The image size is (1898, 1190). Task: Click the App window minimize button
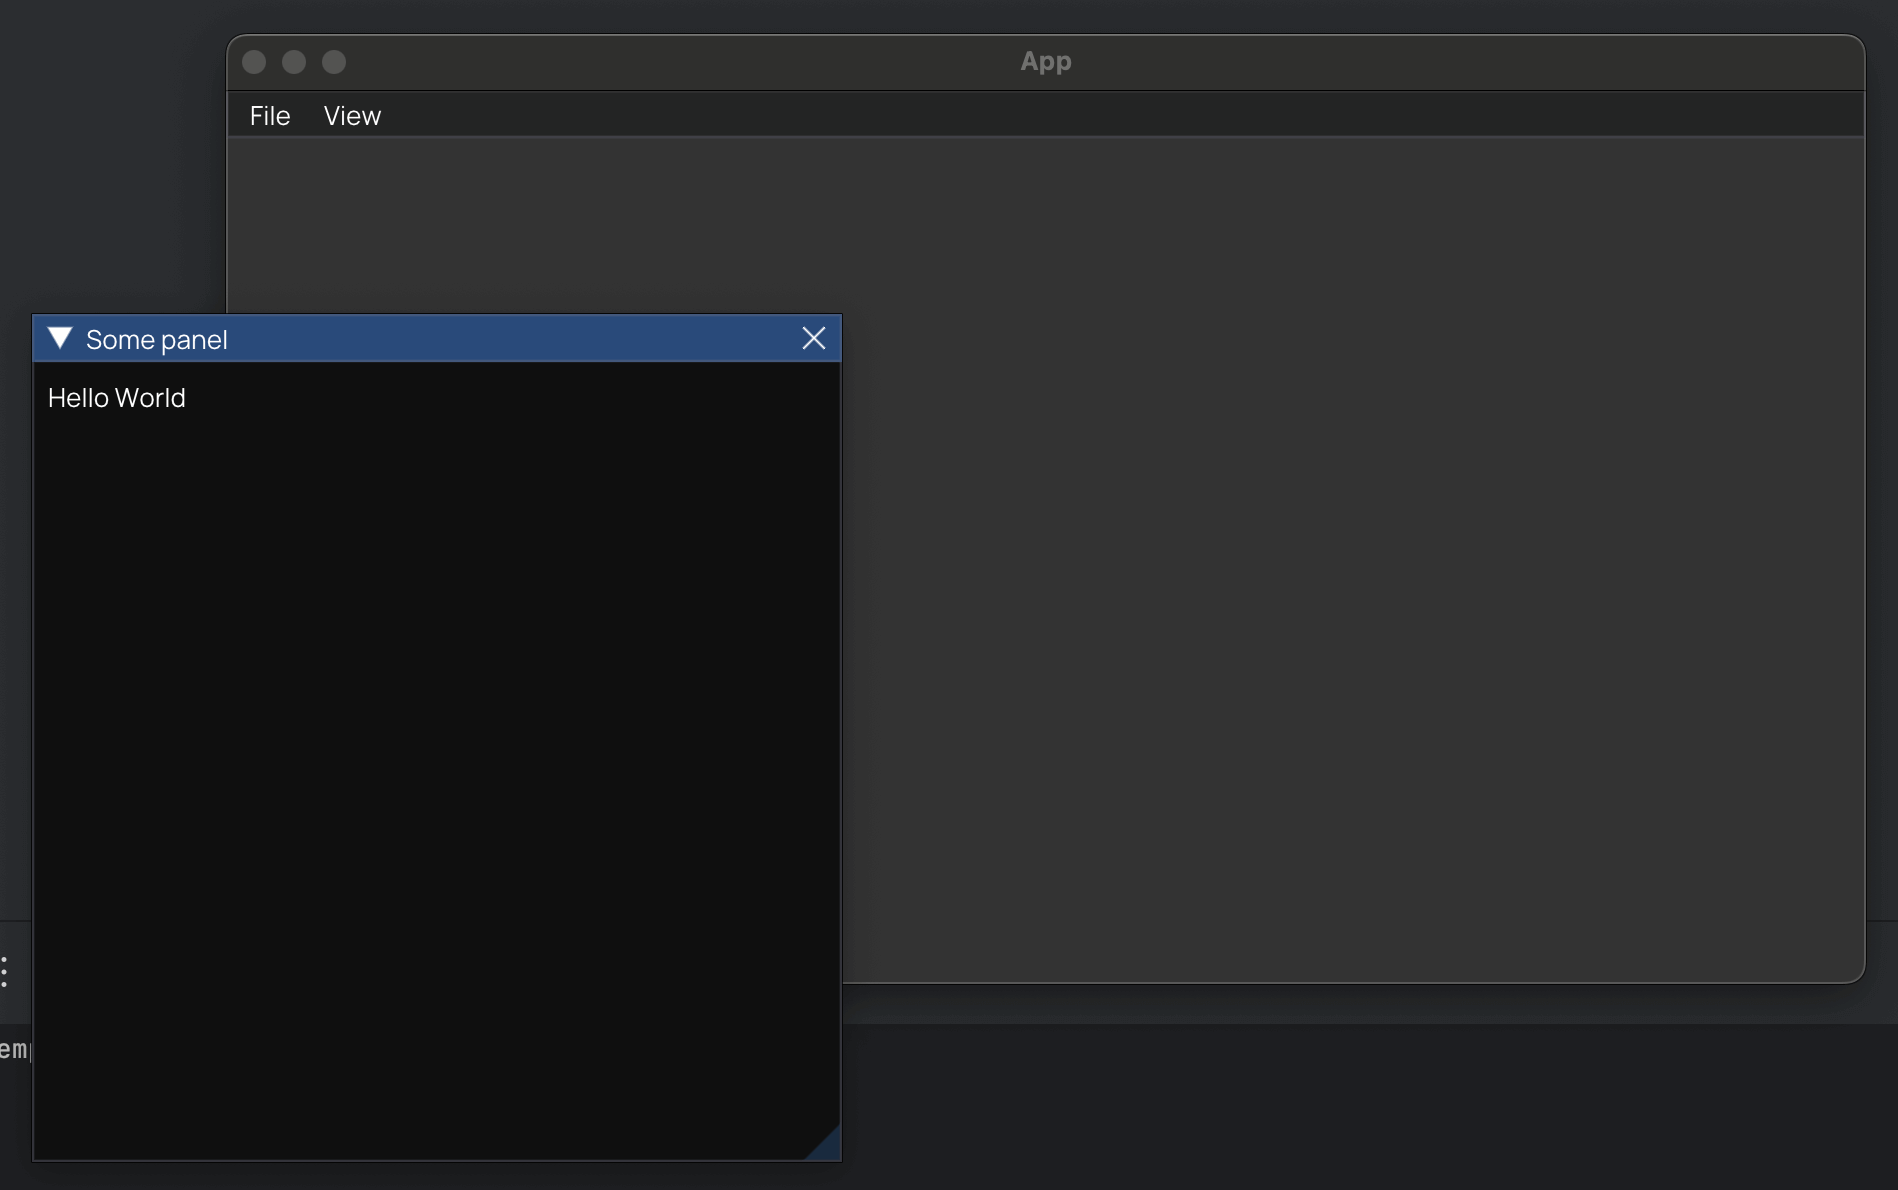click(x=294, y=62)
